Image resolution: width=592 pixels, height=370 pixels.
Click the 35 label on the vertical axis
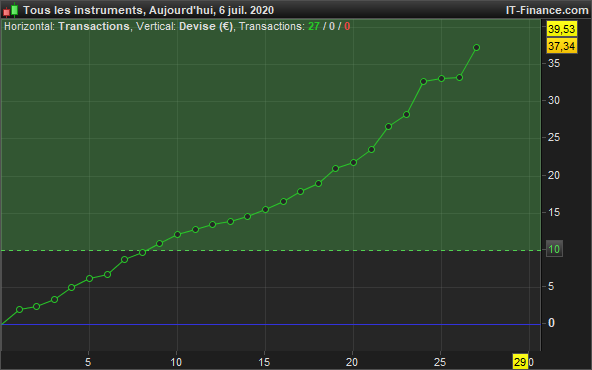click(554, 63)
